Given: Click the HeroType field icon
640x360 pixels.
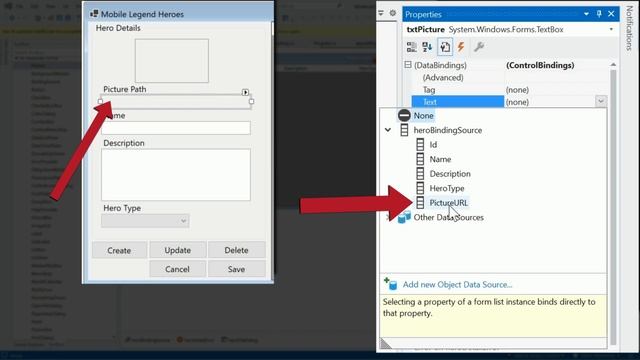Looking at the screenshot, I should point(420,188).
